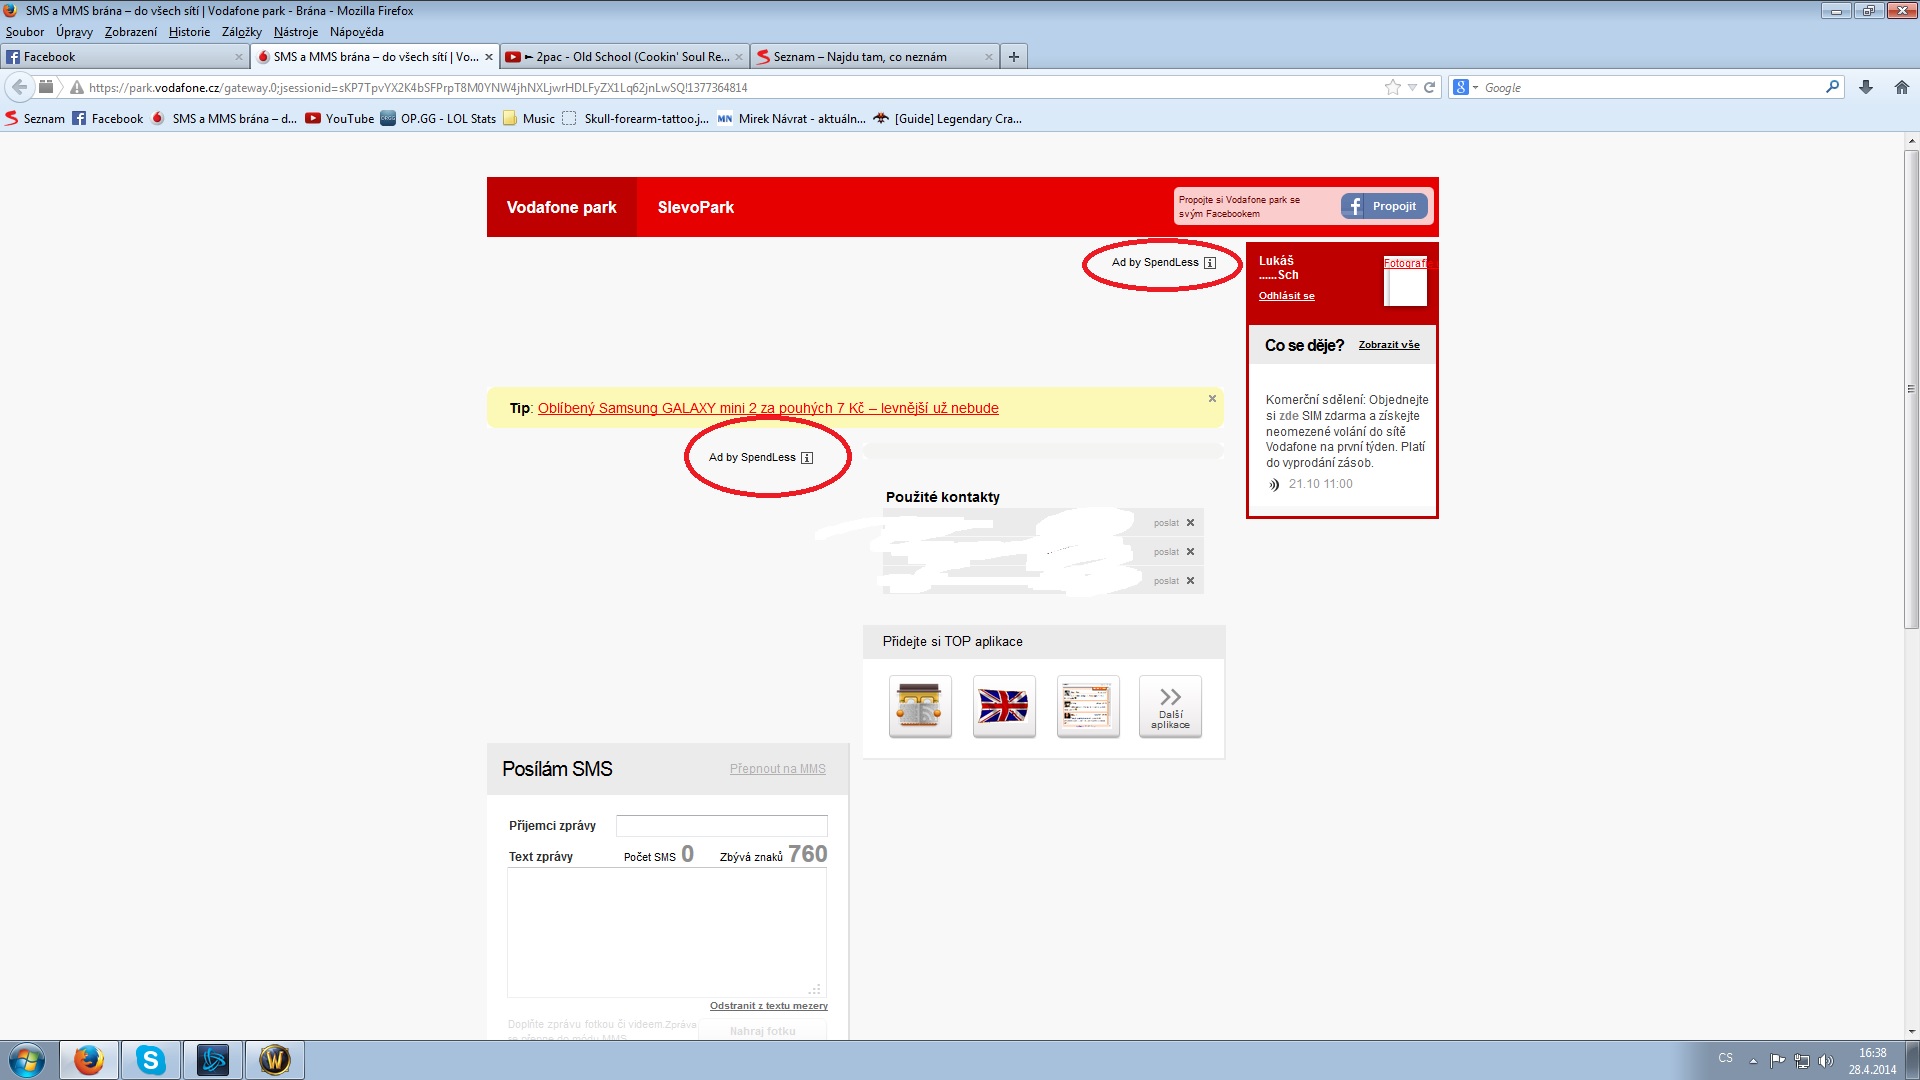Open the Google search engine dropdown

click(x=1466, y=87)
